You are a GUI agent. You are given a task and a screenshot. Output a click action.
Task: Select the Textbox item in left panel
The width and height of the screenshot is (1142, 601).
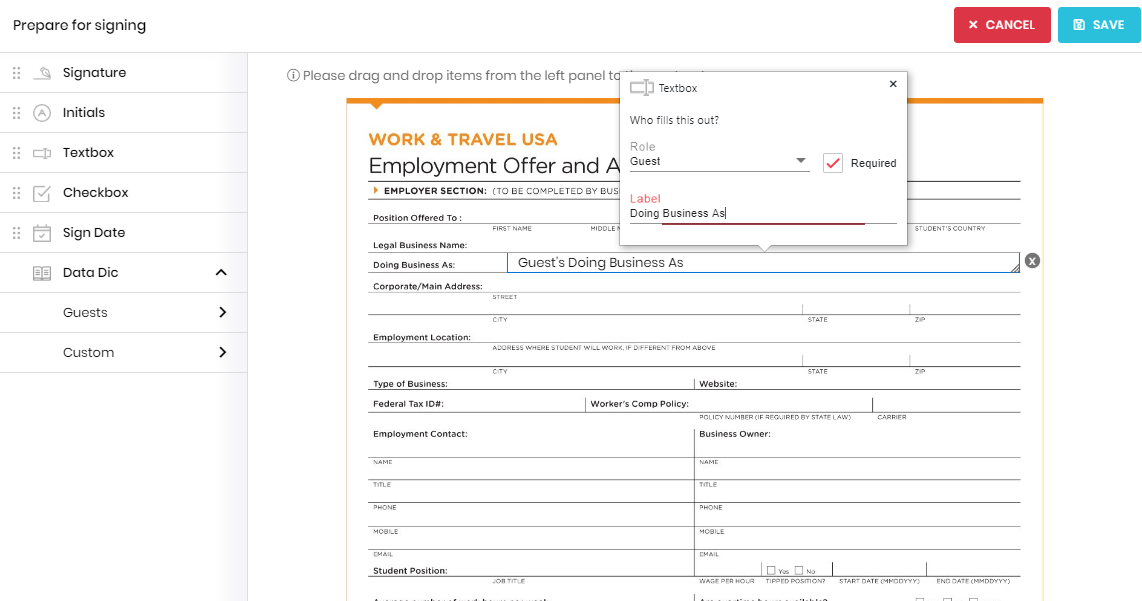tap(124, 153)
